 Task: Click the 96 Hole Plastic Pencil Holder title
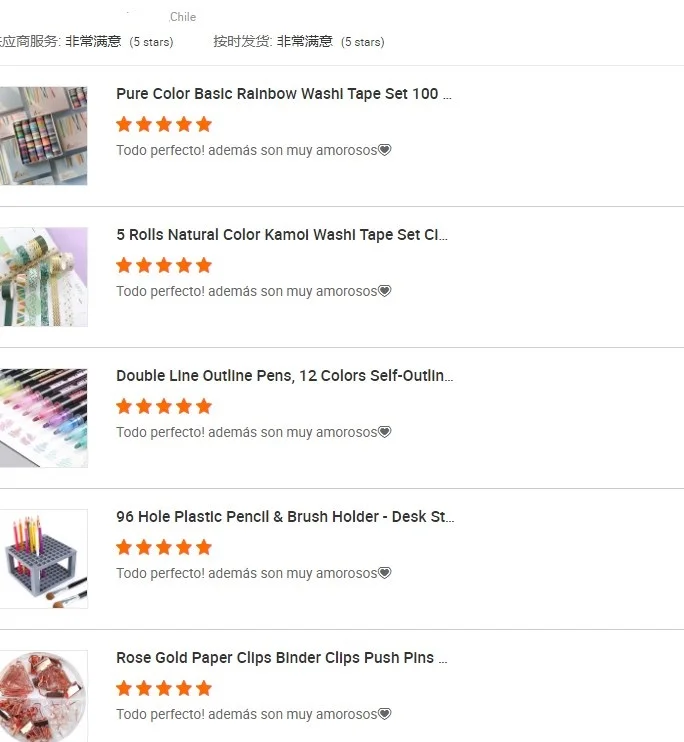coord(285,517)
